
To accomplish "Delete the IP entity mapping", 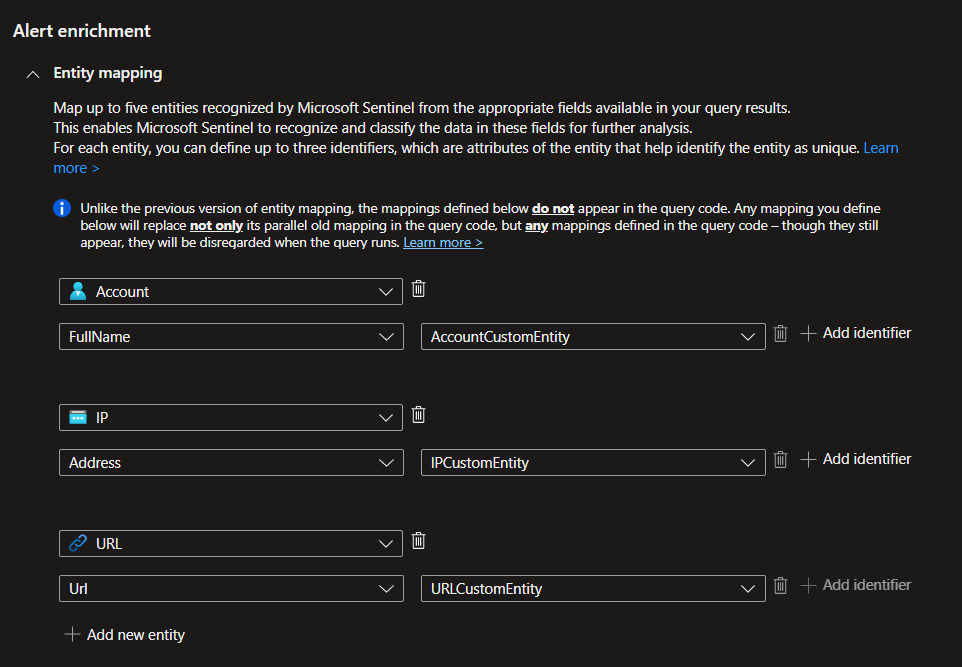I will pos(418,415).
